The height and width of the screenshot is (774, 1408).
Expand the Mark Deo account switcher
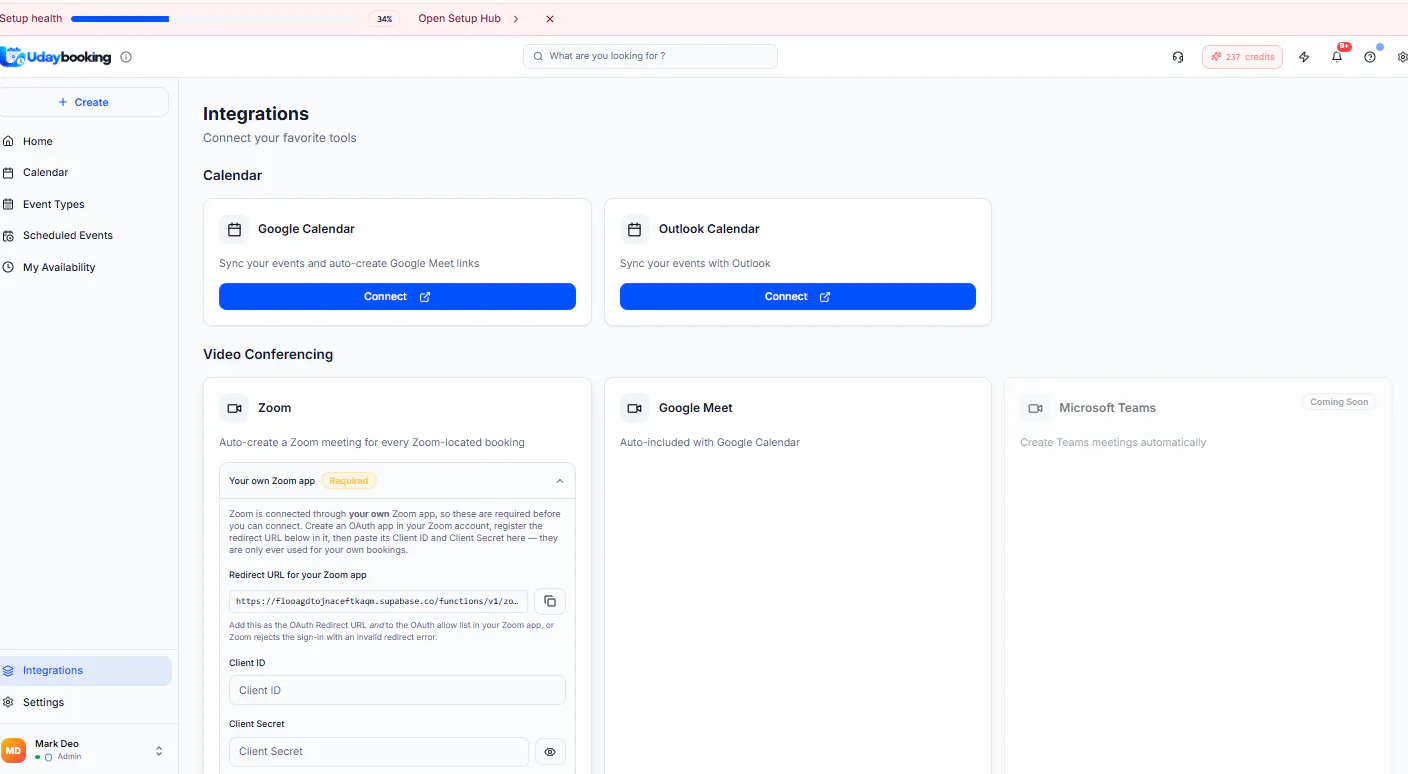[158, 750]
